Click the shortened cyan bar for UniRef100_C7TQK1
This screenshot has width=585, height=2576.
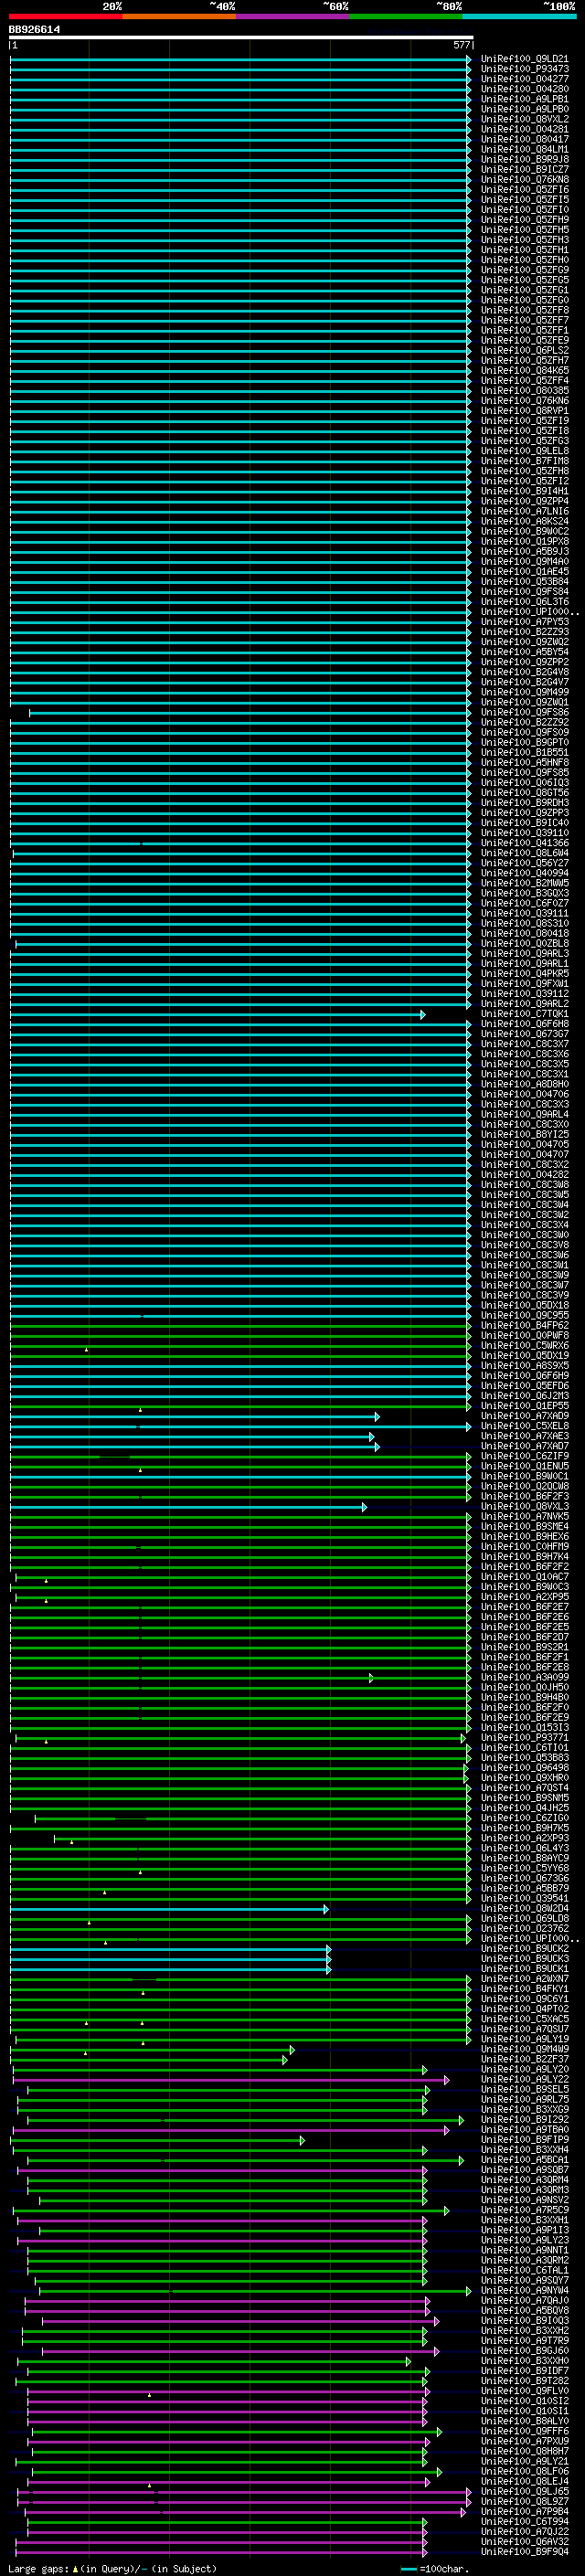tap(218, 1014)
